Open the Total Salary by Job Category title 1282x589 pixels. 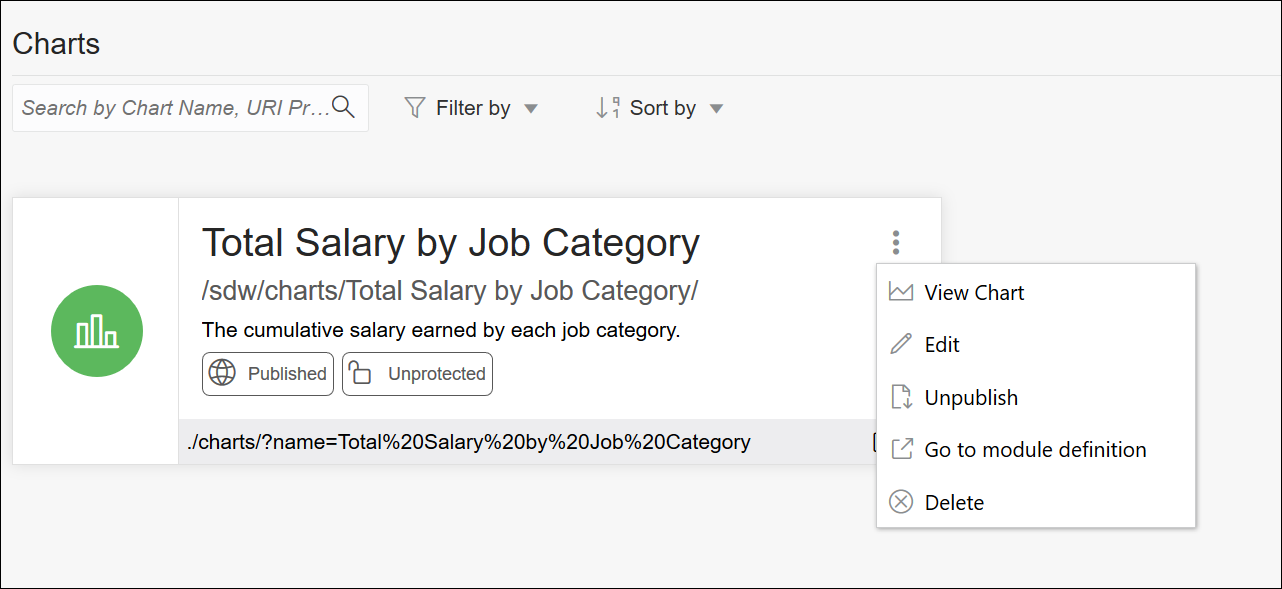(x=450, y=243)
